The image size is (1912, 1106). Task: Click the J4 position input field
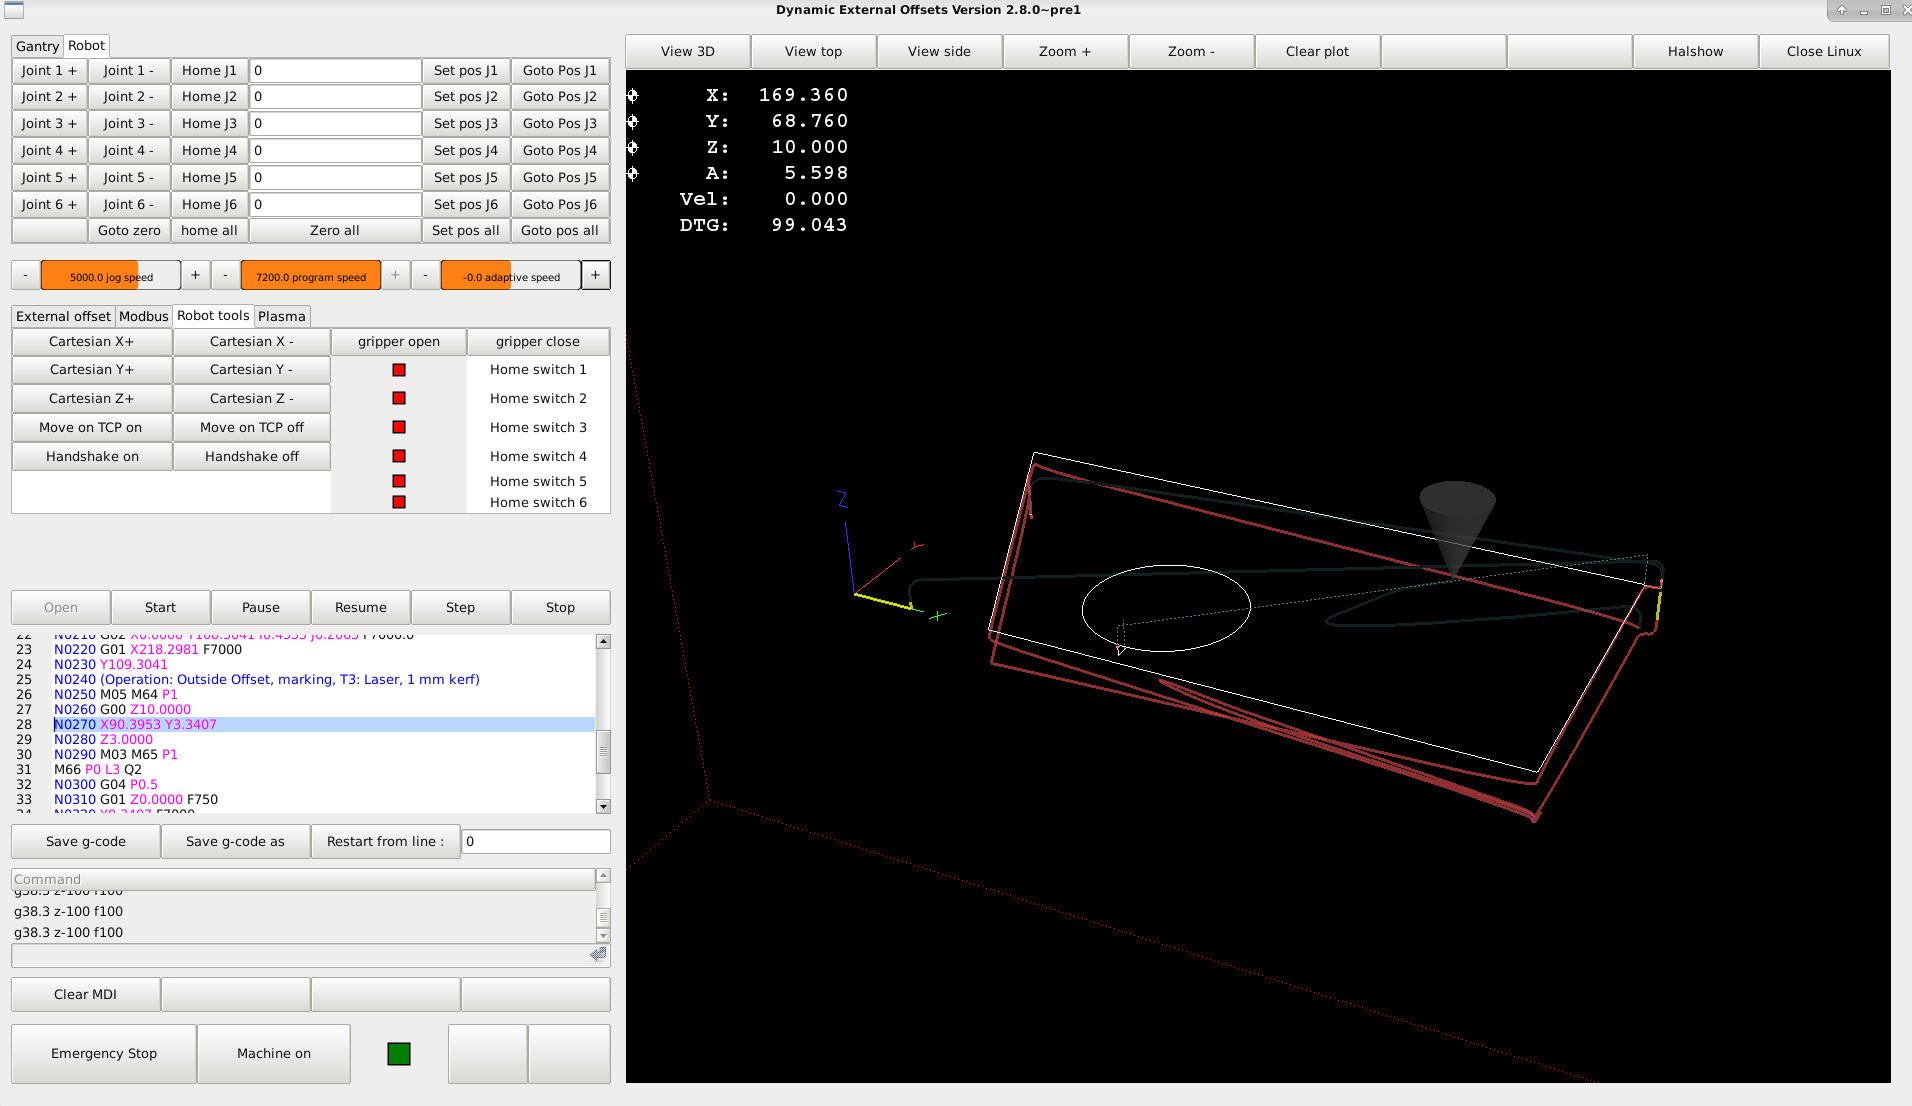(x=335, y=150)
